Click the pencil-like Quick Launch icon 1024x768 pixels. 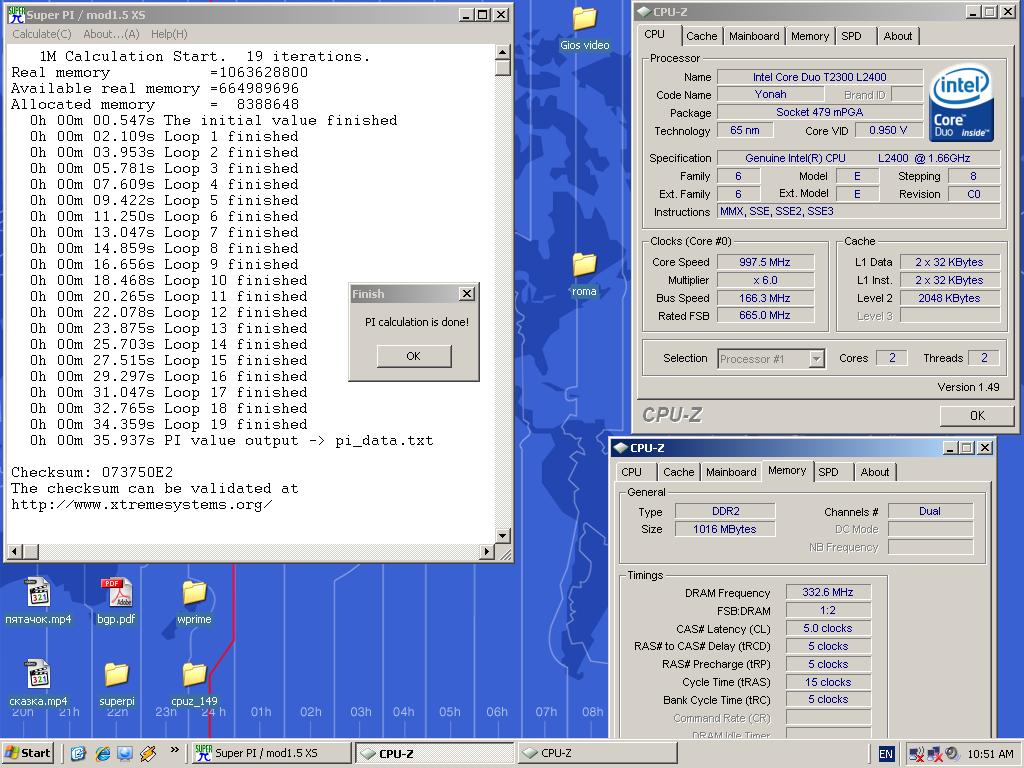point(148,753)
